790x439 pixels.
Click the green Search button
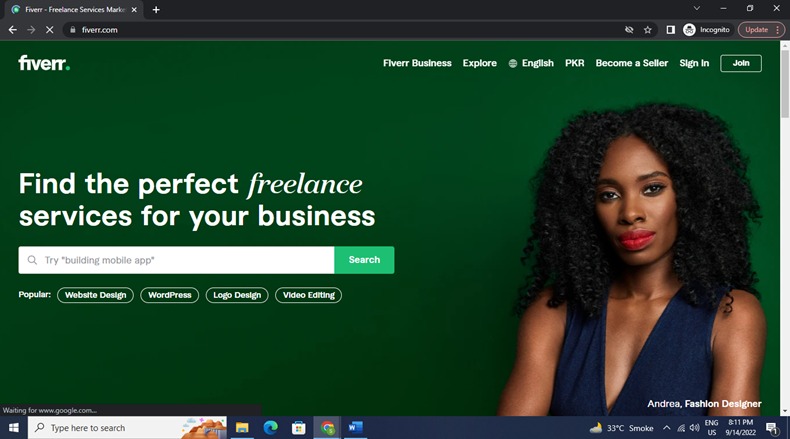click(x=364, y=260)
